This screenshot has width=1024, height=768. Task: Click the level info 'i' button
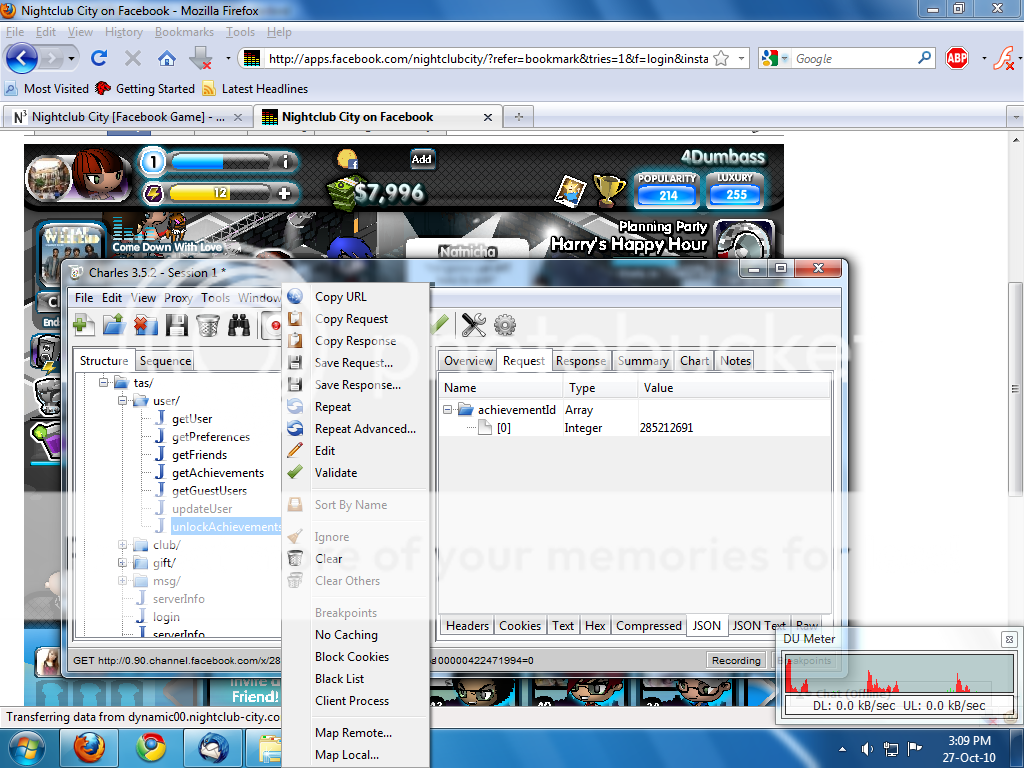pos(285,161)
